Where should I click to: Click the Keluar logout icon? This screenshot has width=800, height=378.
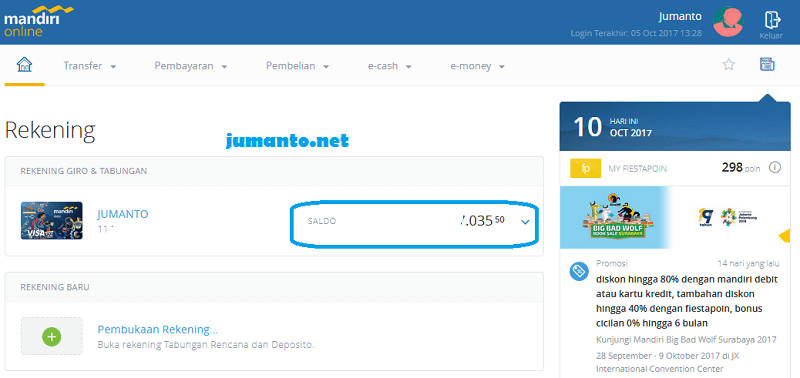pos(771,19)
